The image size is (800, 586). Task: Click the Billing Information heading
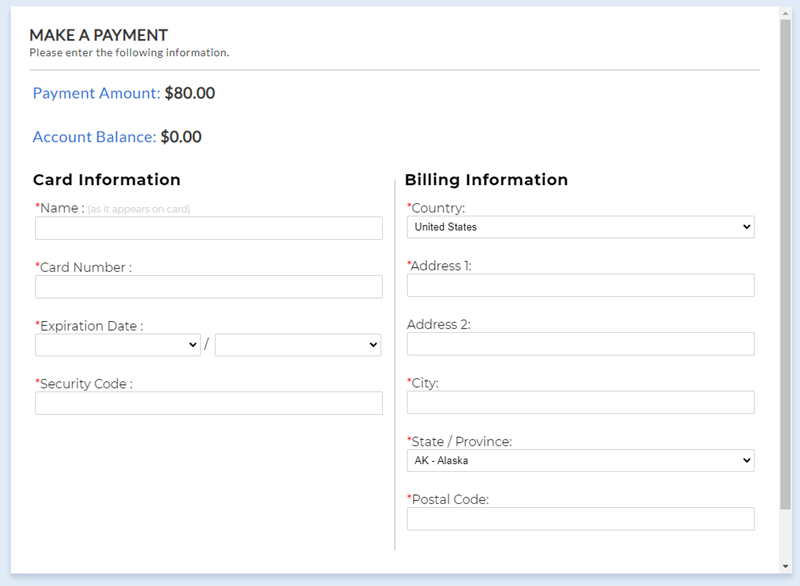click(x=486, y=180)
